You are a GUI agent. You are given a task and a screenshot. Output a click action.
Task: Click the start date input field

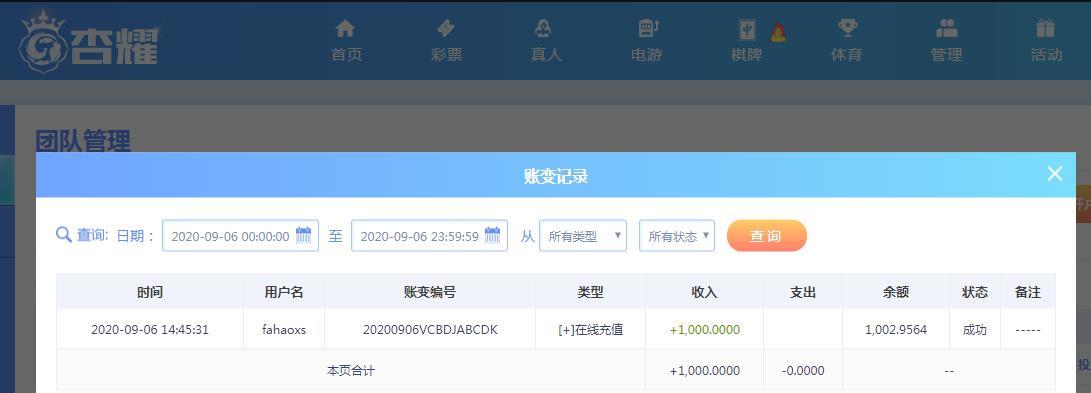[x=240, y=236]
